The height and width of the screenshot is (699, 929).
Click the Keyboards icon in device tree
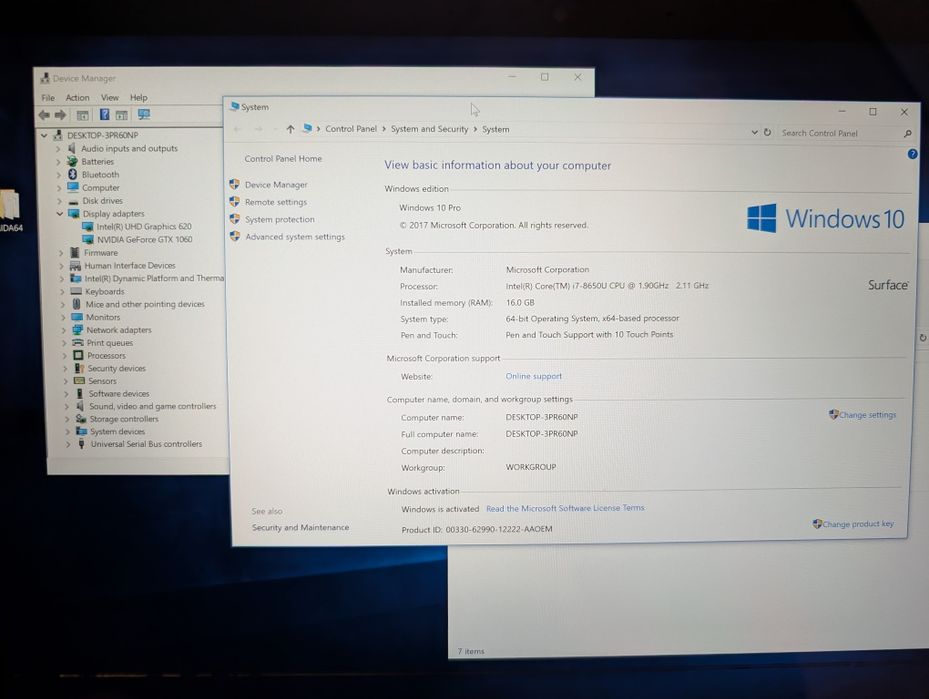pos(76,291)
